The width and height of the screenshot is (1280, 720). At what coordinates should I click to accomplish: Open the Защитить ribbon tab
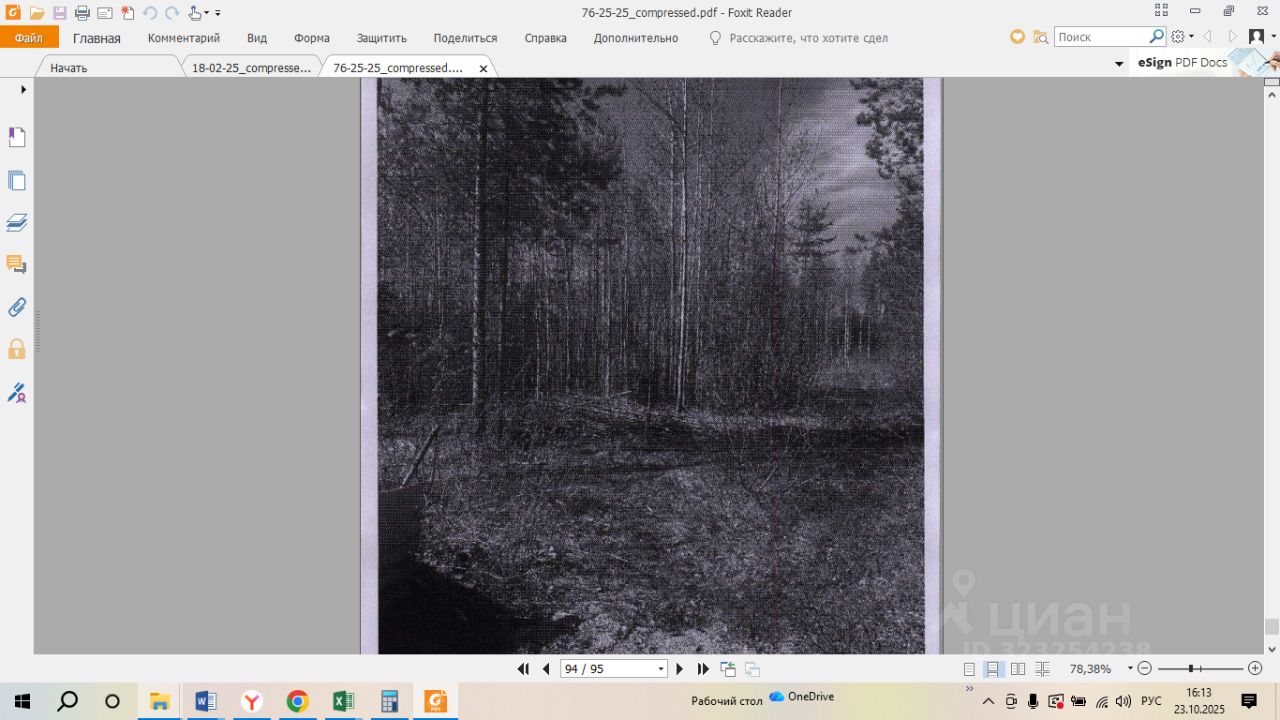382,38
